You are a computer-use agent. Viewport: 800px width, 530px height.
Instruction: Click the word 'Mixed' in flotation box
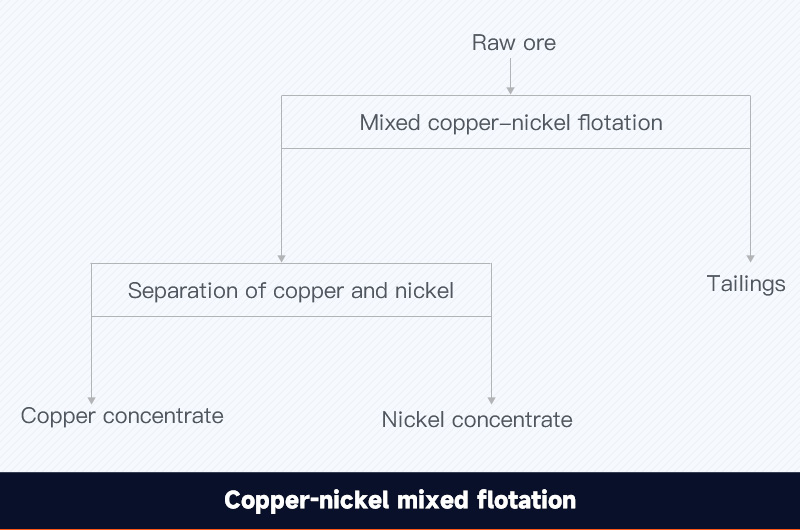click(x=390, y=123)
